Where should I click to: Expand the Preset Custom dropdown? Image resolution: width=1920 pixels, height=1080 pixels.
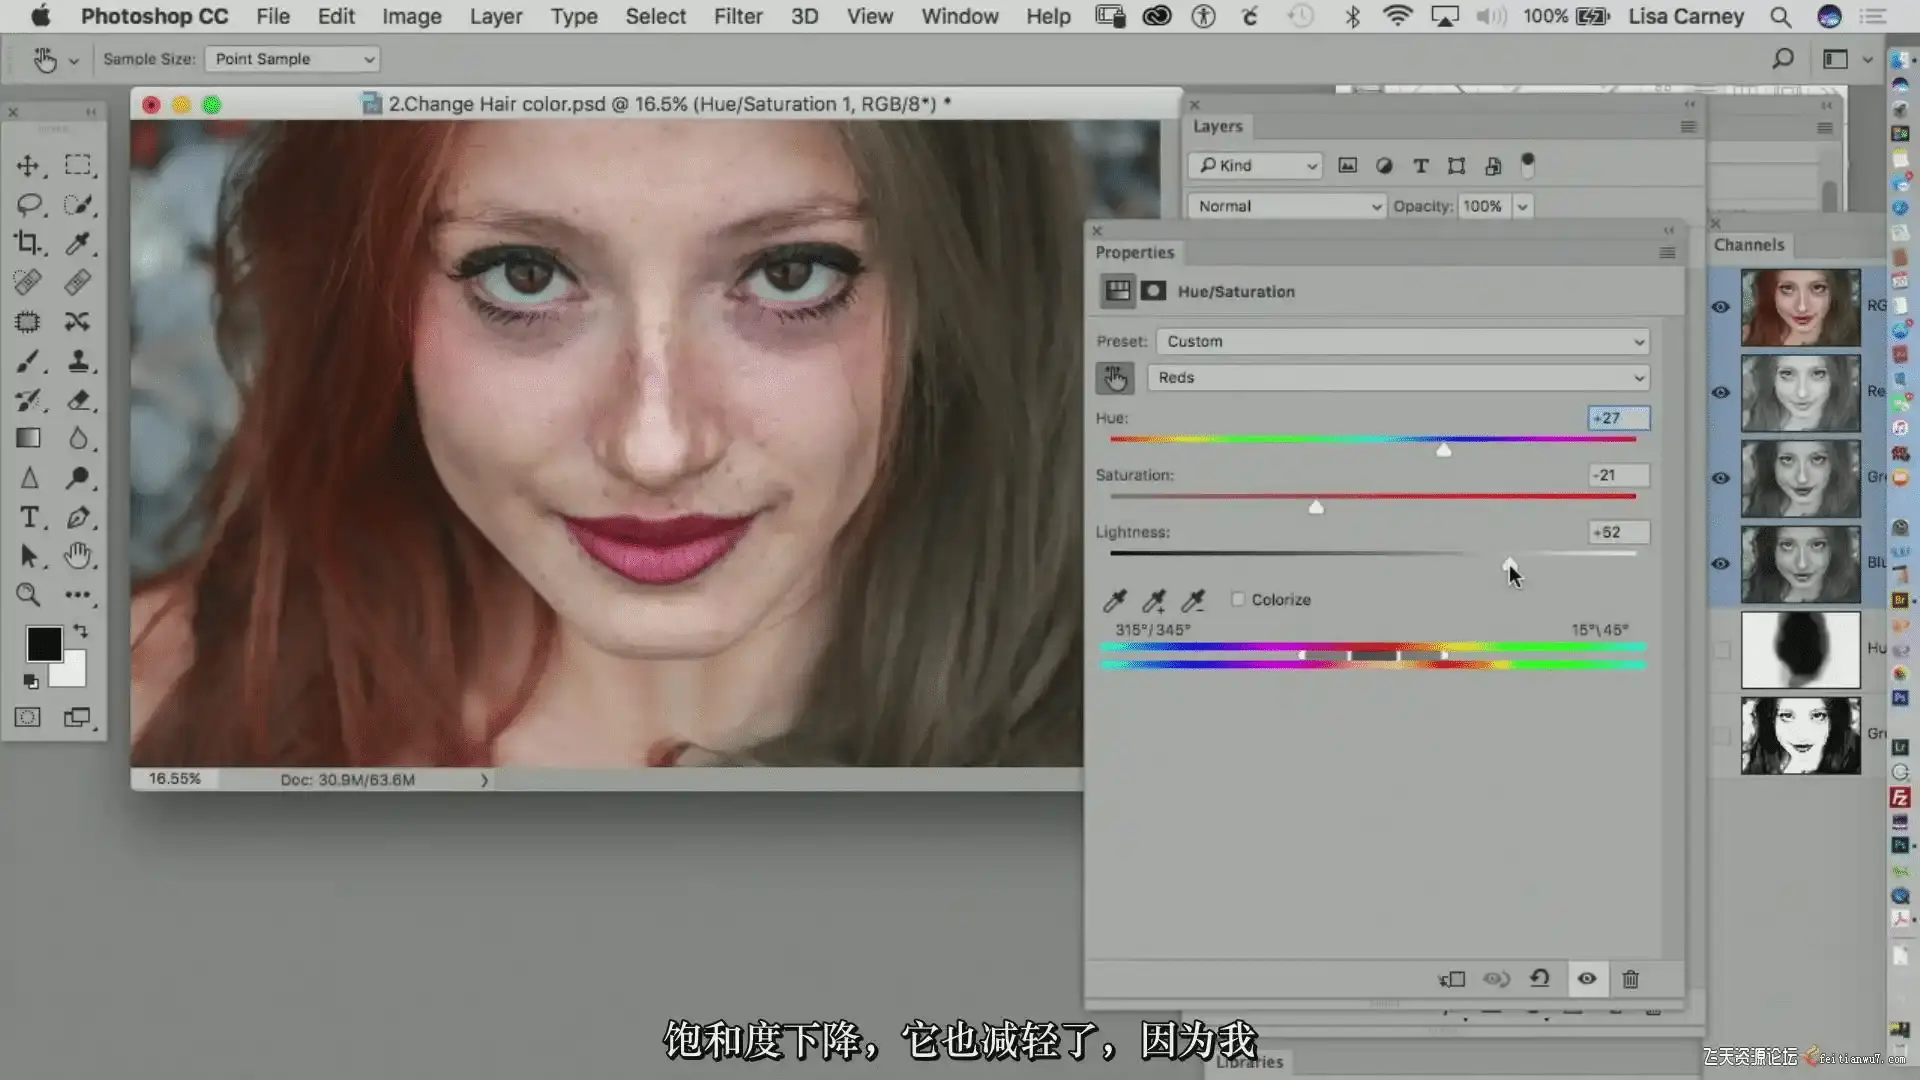[1402, 342]
